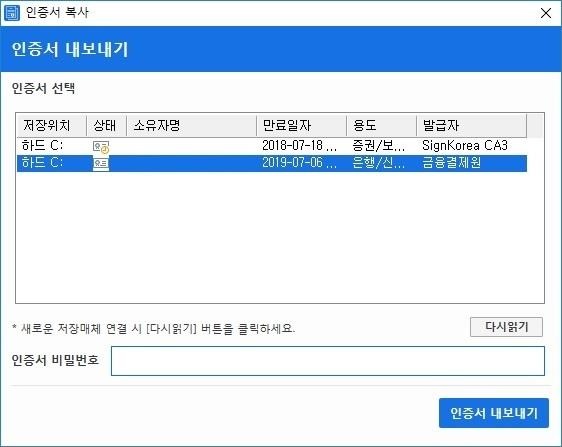Click the 은행/신... usage cell
The height and width of the screenshot is (447, 562).
coord(378,163)
